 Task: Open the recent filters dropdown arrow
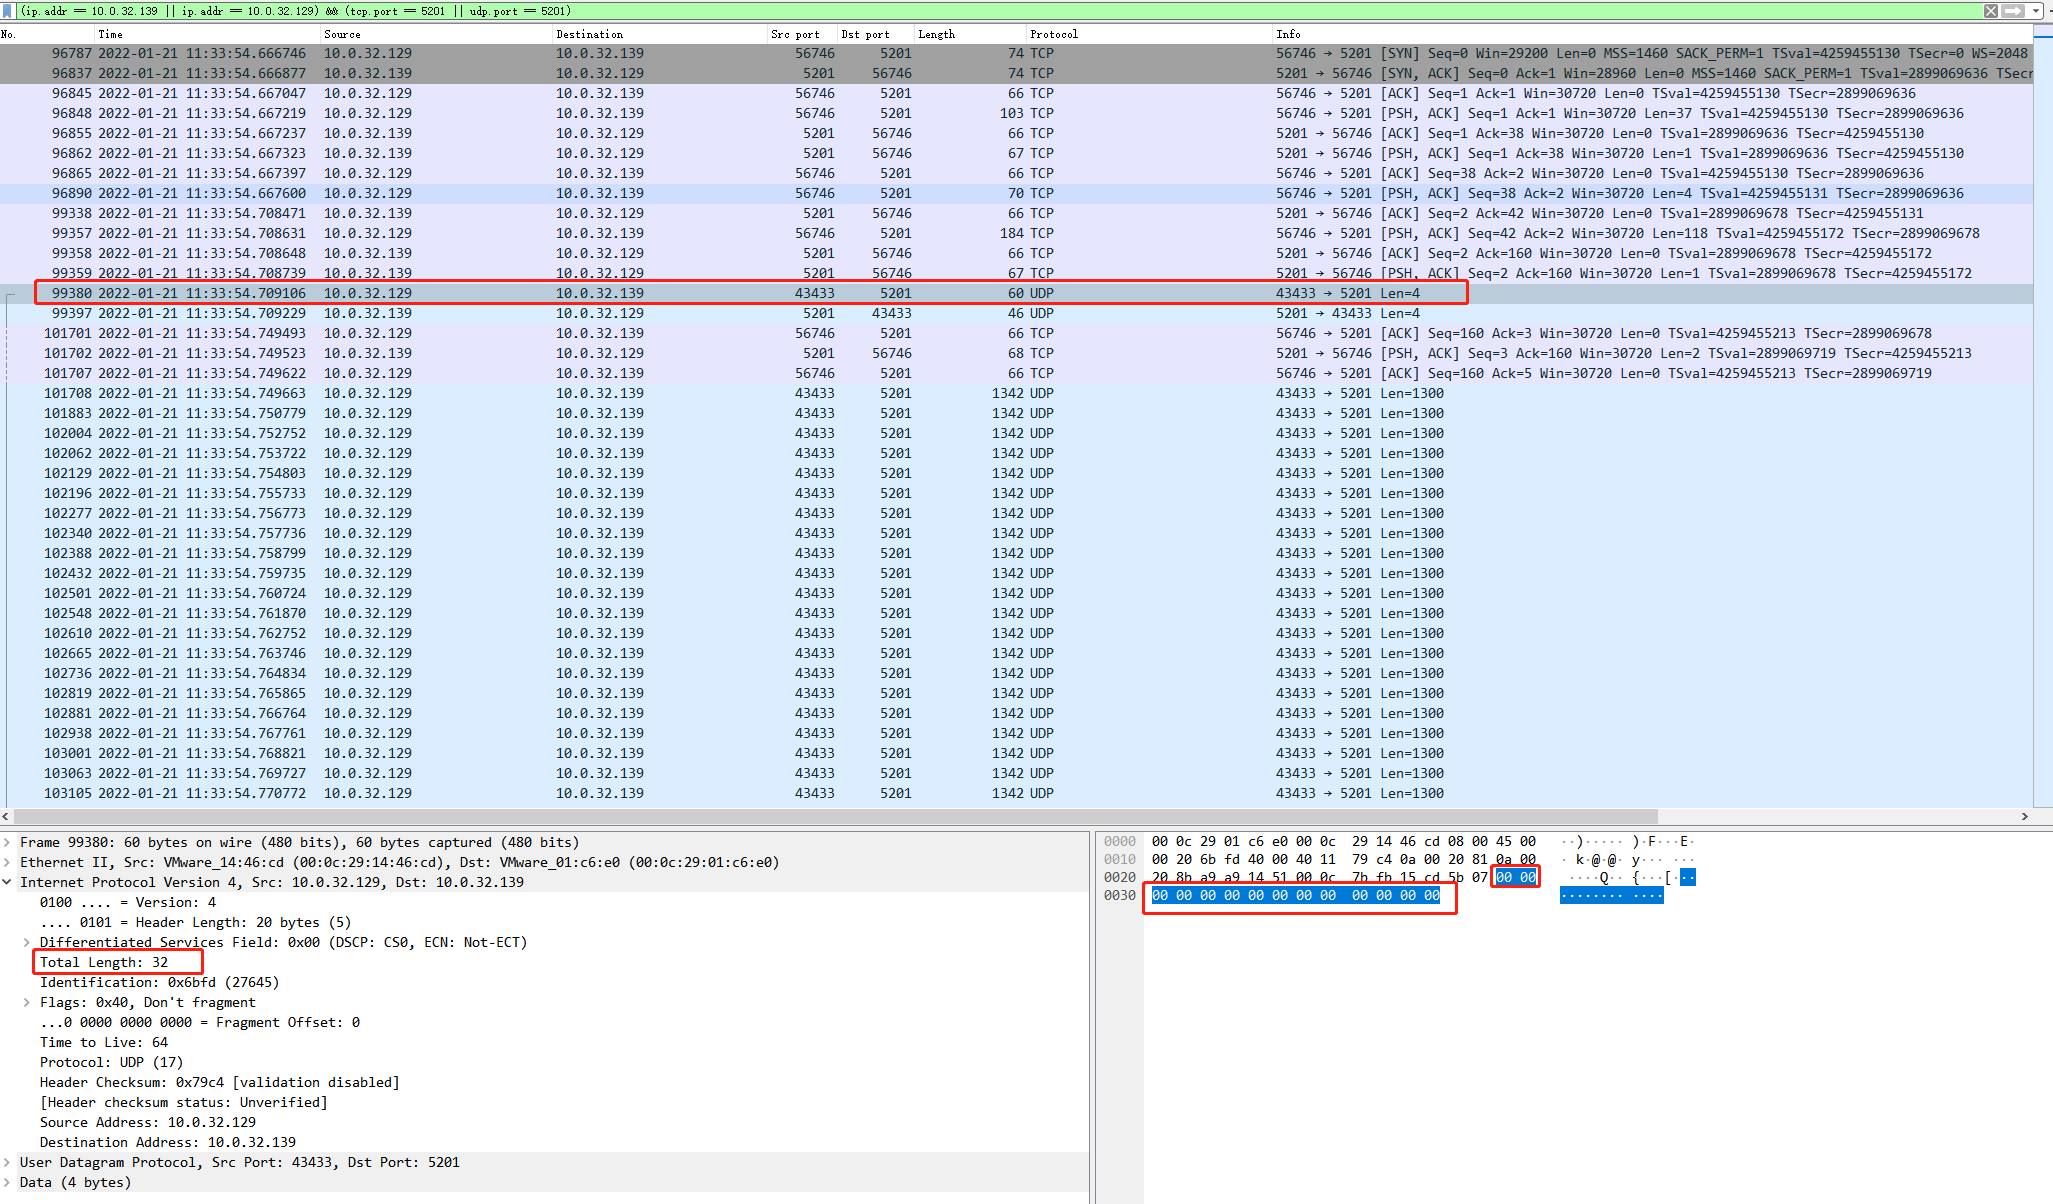point(2036,11)
